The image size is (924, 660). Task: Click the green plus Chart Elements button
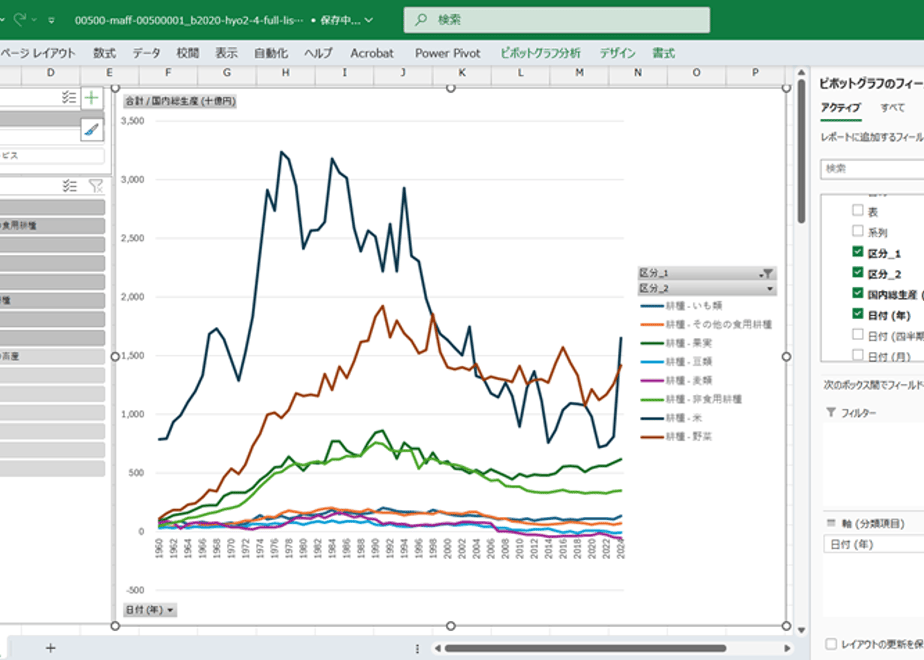pyautogui.click(x=91, y=98)
